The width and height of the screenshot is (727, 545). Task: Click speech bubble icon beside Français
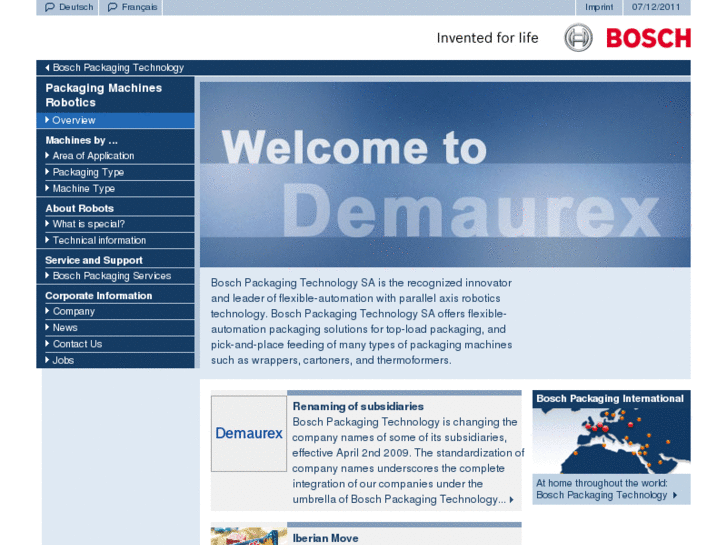click(112, 7)
